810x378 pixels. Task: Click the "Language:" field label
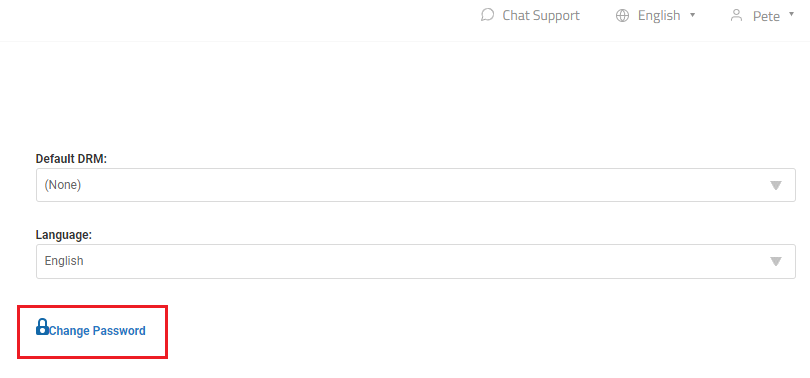(x=64, y=235)
